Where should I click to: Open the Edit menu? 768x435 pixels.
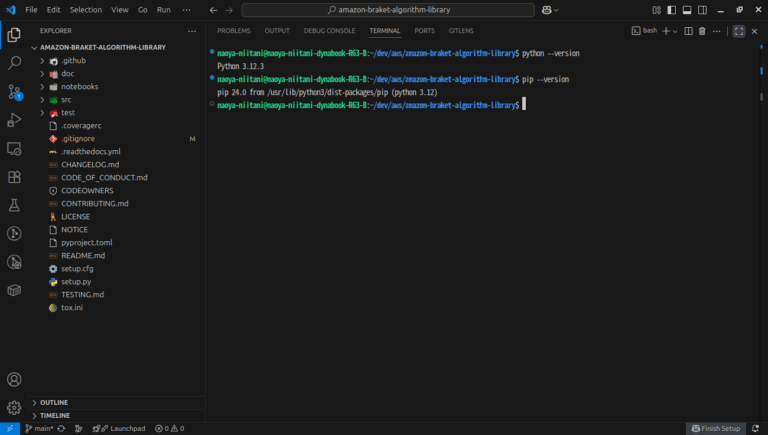[x=53, y=10]
